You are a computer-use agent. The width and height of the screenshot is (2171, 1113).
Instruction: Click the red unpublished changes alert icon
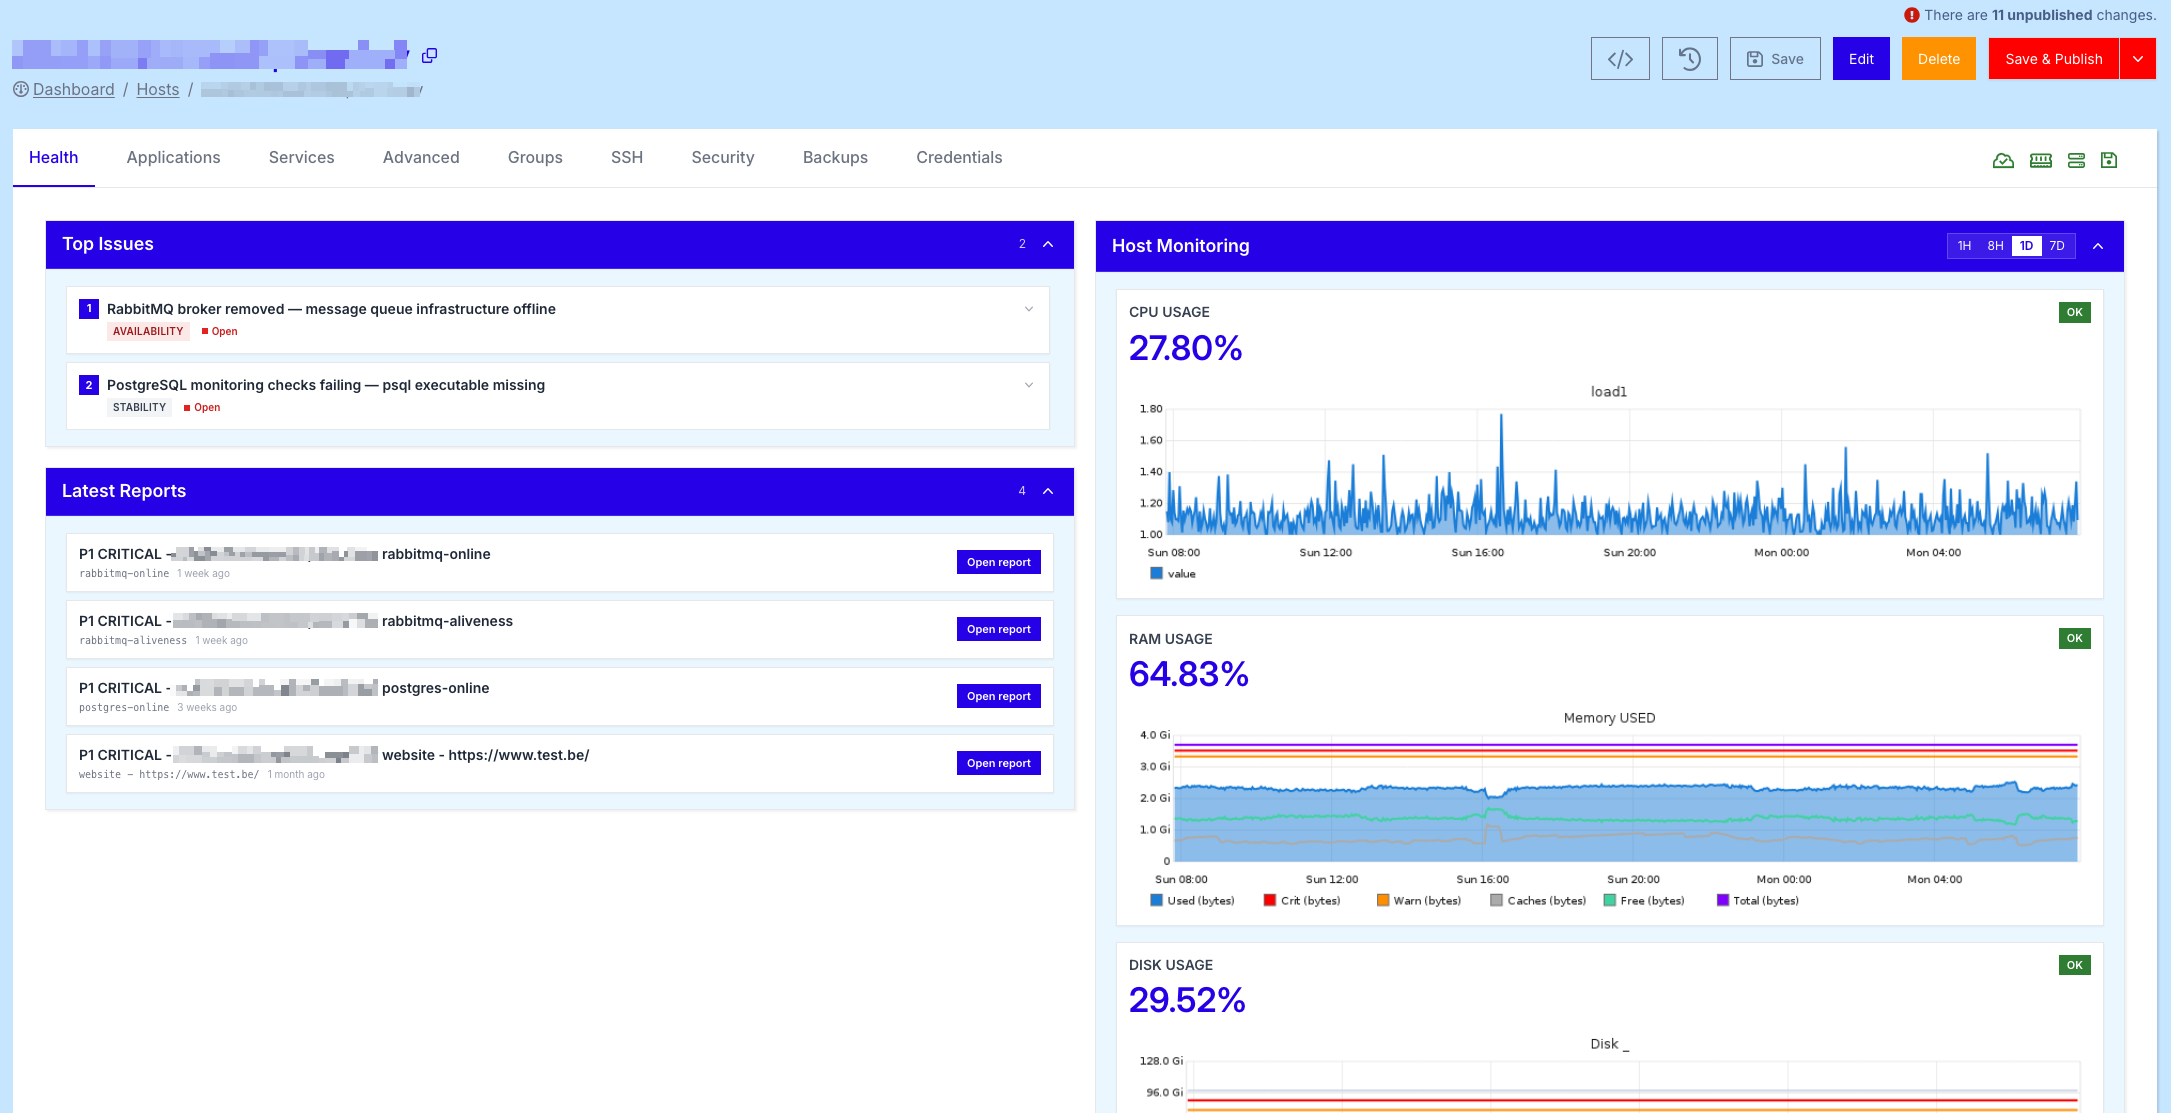[1912, 15]
